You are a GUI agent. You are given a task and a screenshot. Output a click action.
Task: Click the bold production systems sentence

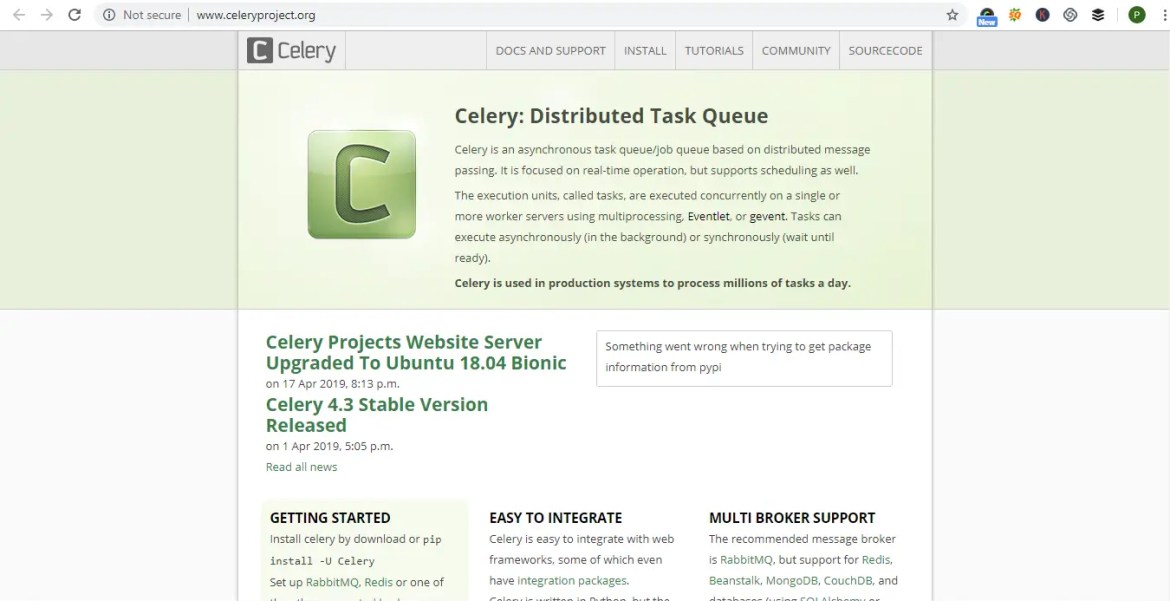pos(653,283)
